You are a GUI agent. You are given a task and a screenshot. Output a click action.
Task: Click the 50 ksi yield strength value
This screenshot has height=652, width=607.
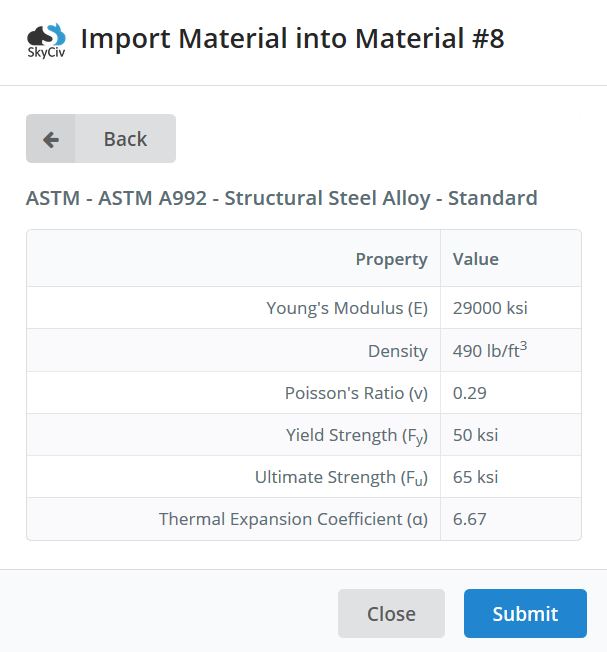[x=475, y=435]
